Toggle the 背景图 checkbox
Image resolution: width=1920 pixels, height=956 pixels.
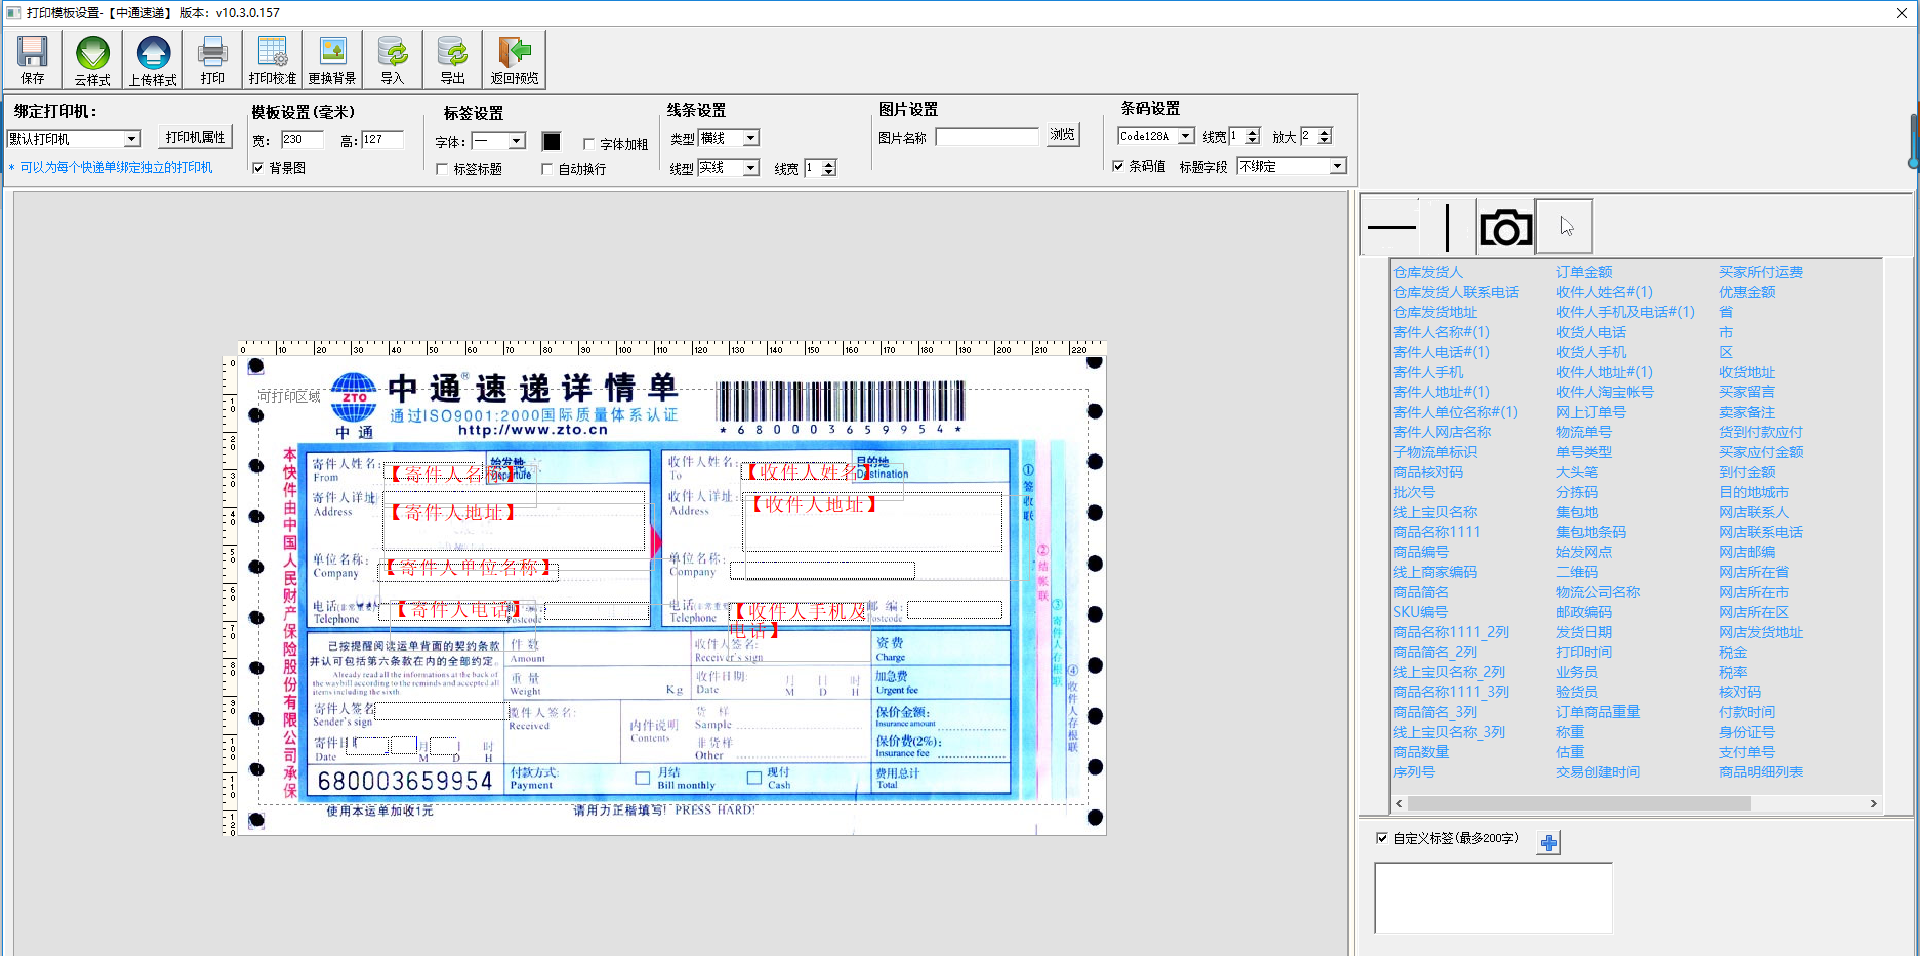[258, 168]
